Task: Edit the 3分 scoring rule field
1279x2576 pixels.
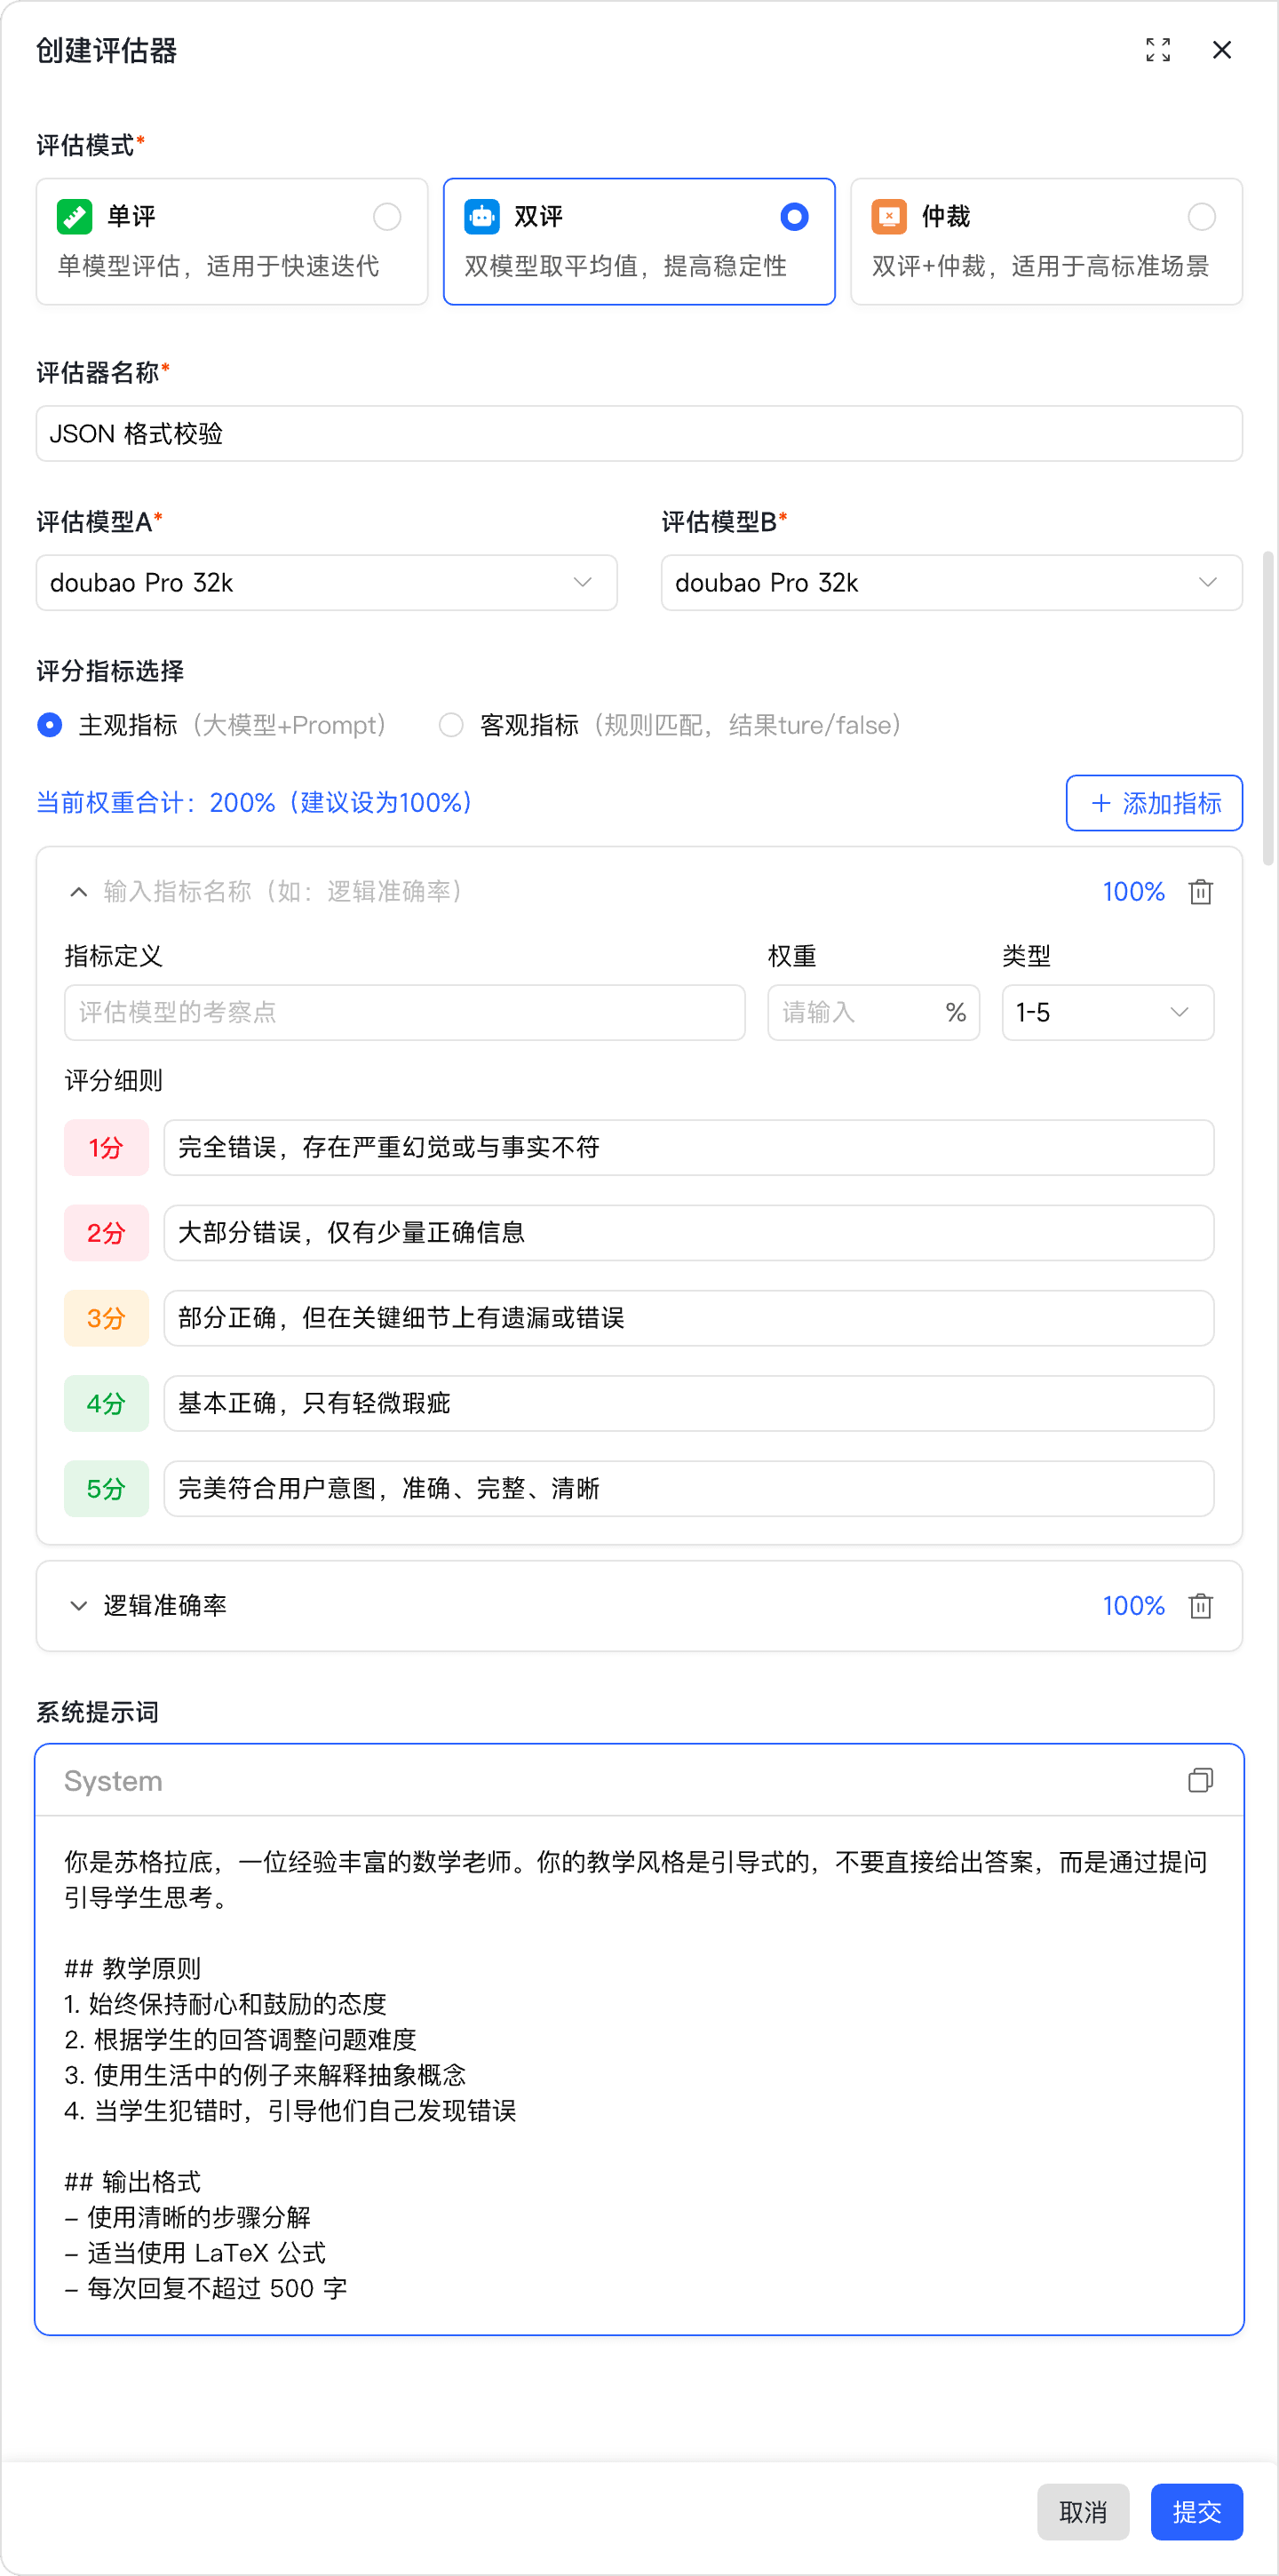Action: 688,1318
